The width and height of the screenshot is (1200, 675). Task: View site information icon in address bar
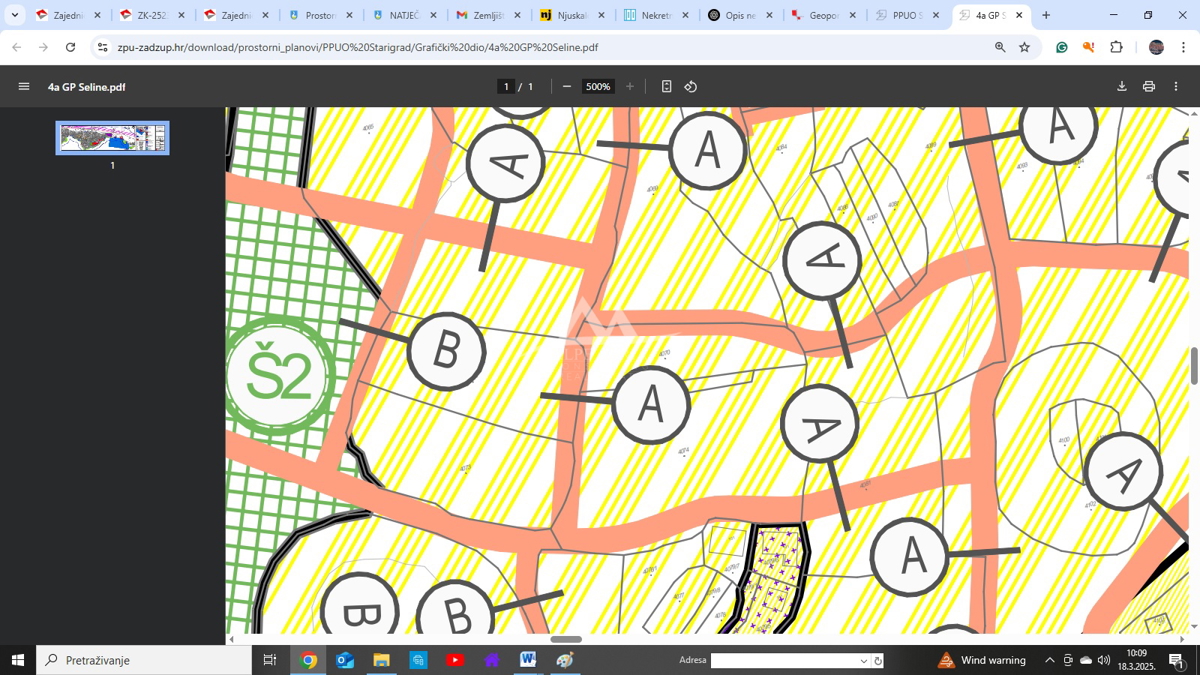click(x=103, y=47)
